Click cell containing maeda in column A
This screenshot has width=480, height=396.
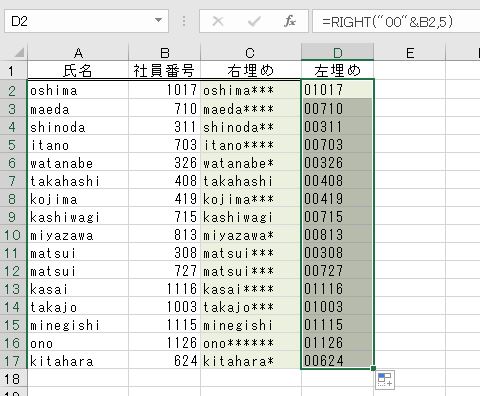[x=78, y=108]
